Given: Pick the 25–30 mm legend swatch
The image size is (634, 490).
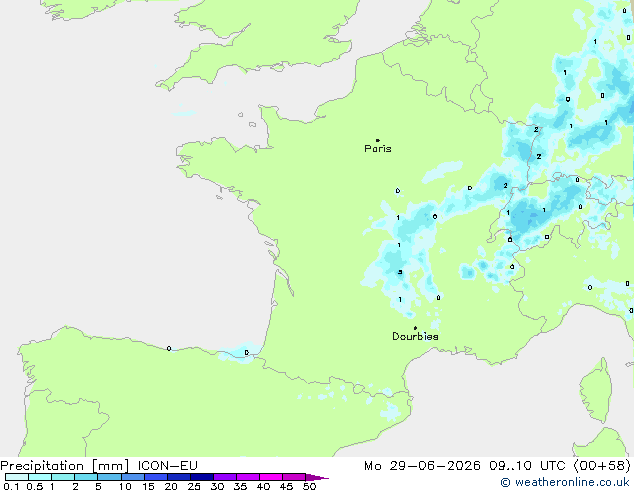Looking at the screenshot, I should (x=201, y=477).
